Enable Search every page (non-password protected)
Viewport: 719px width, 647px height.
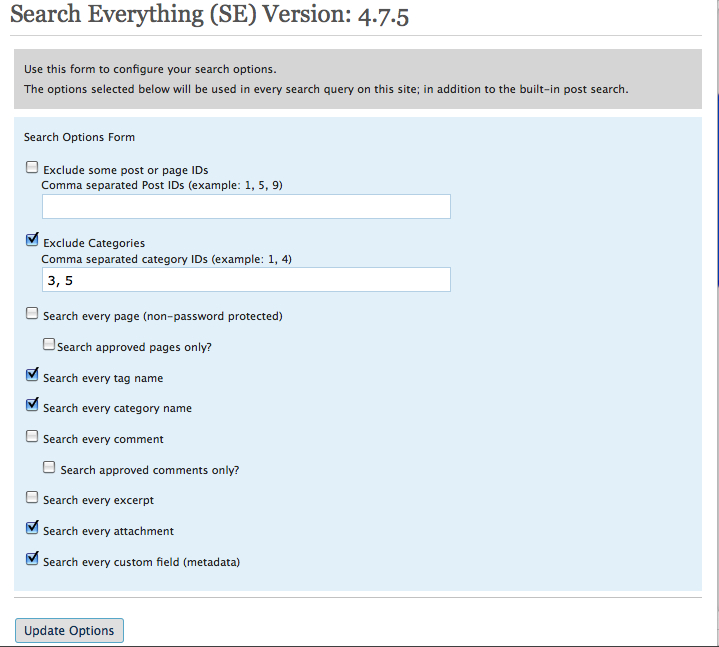point(32,313)
